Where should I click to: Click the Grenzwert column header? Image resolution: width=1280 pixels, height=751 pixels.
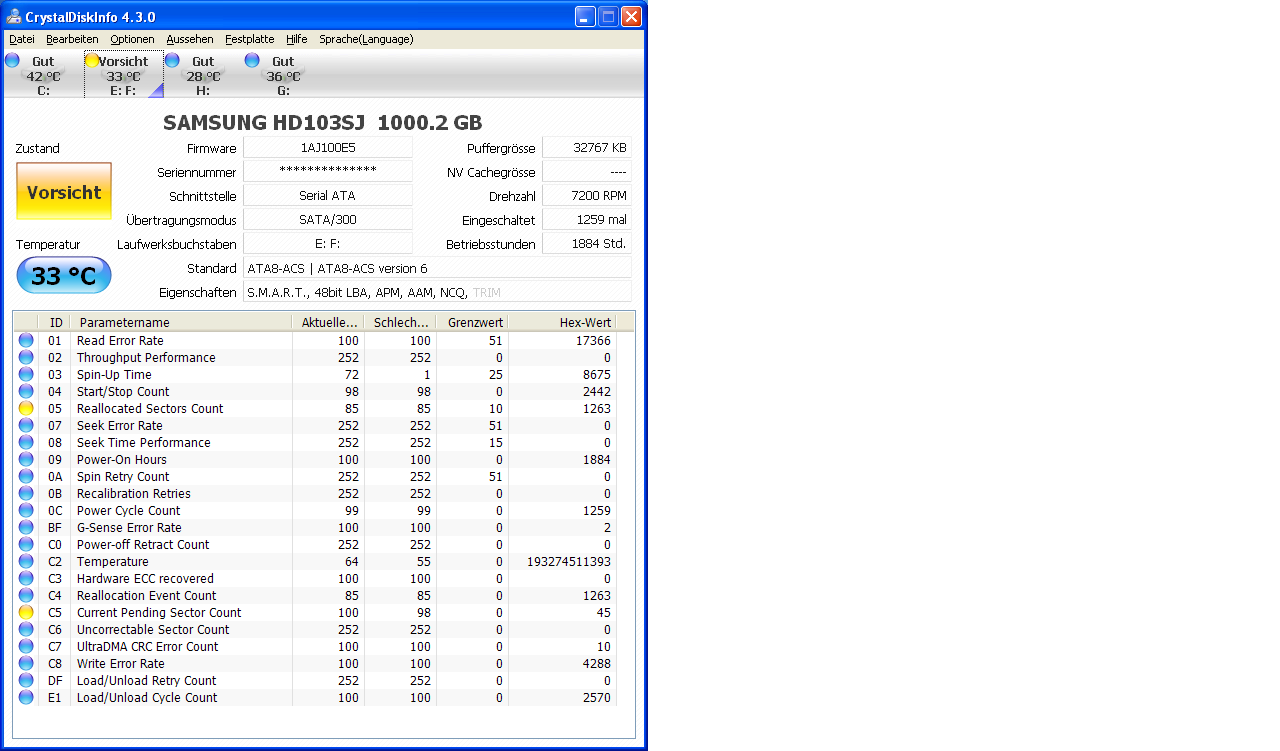coord(472,323)
